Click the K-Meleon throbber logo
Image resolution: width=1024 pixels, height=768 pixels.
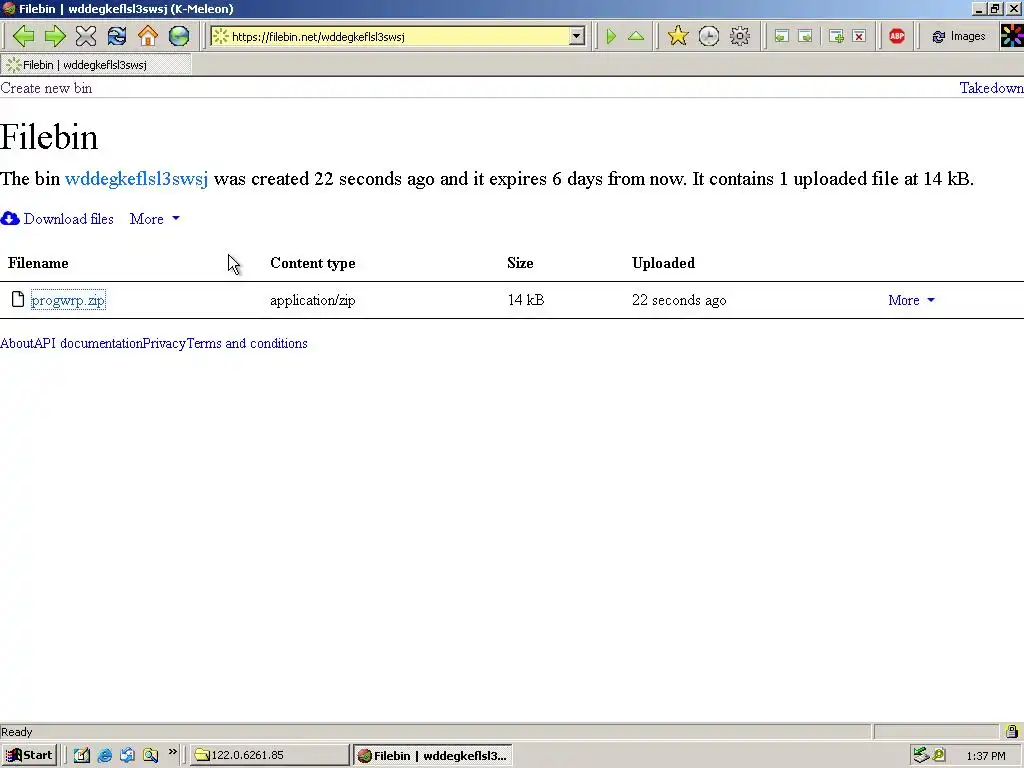(1012, 36)
